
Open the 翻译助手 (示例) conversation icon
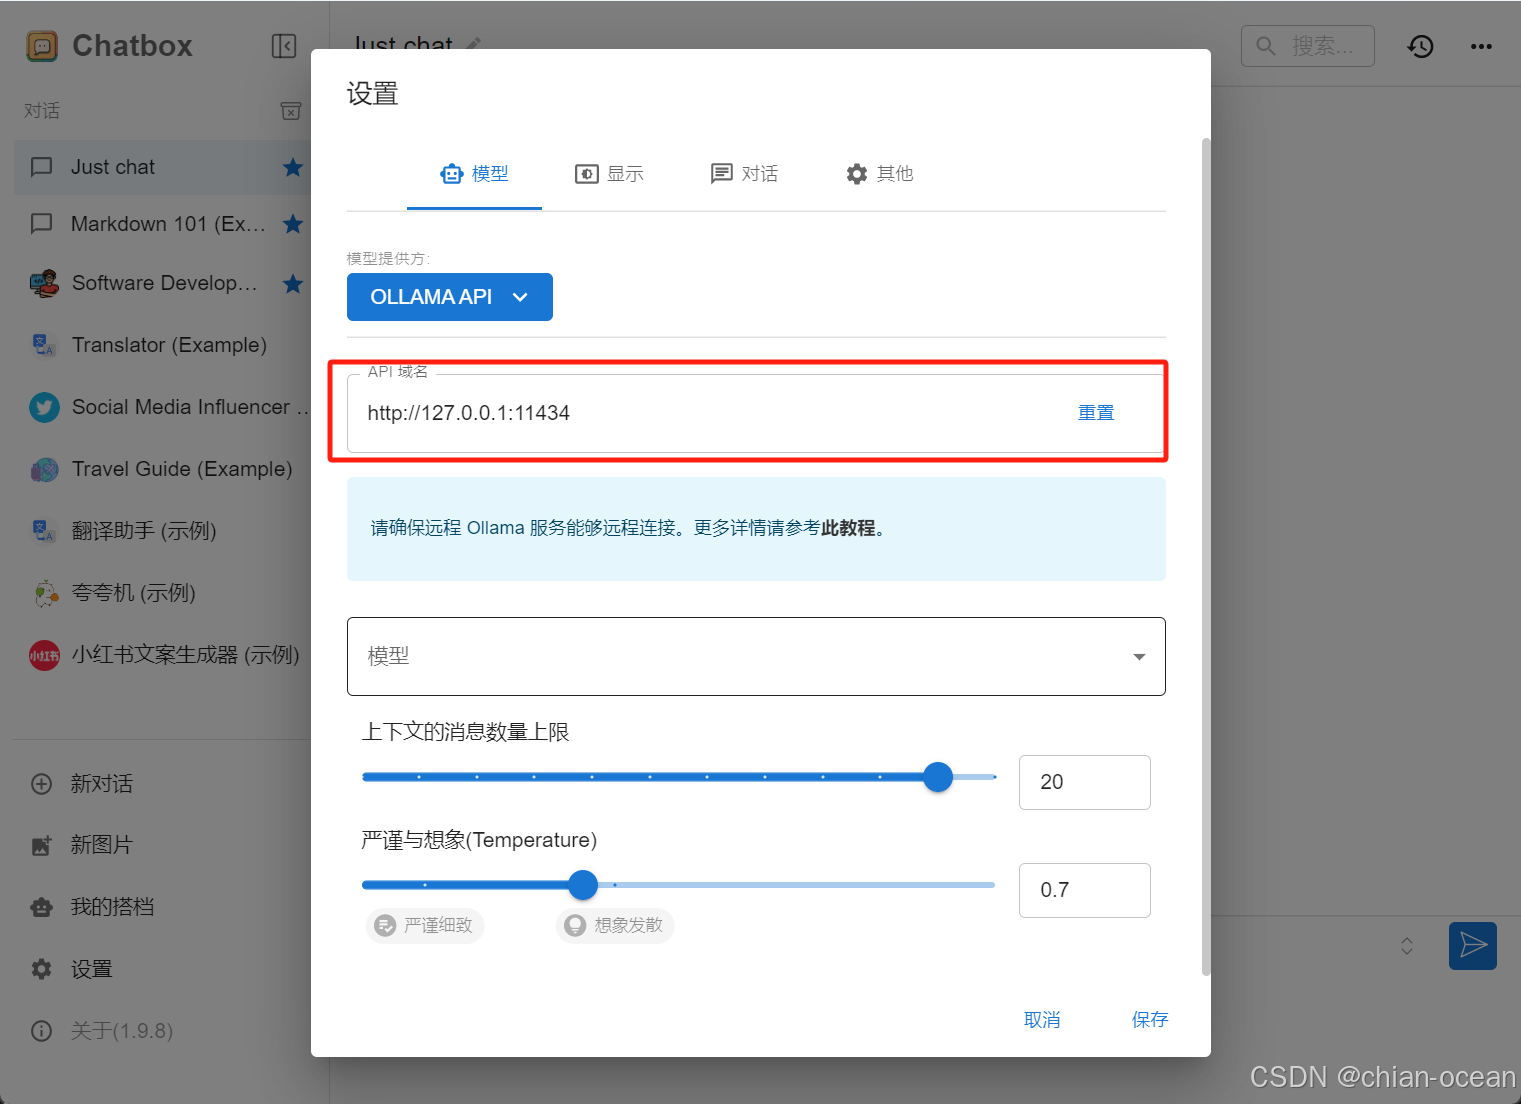tap(43, 531)
